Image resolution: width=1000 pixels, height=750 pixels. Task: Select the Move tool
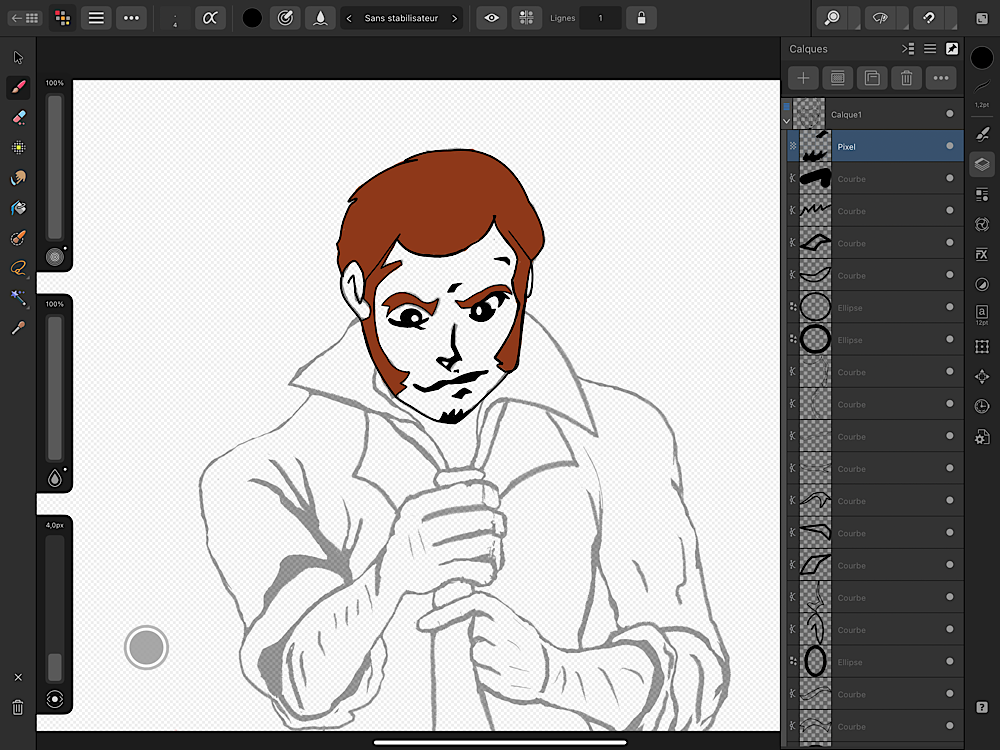click(x=18, y=57)
